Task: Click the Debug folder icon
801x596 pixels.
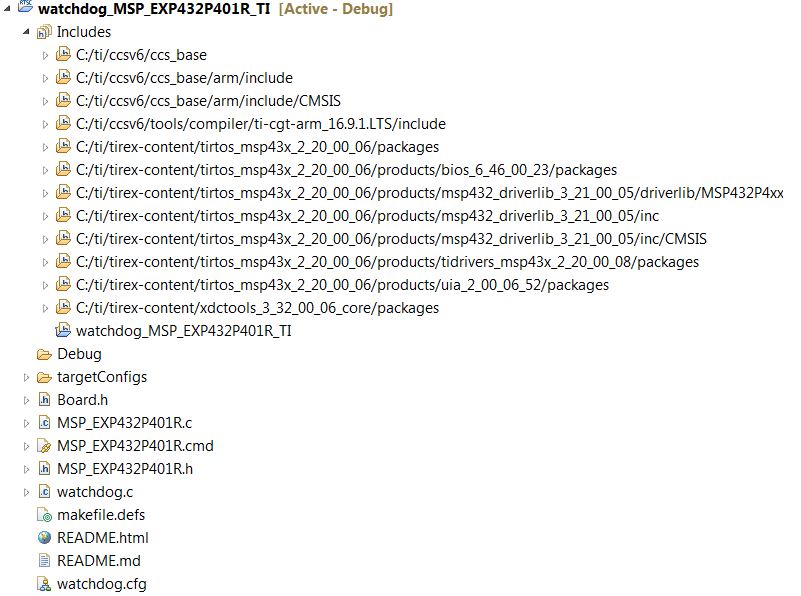Action: 44,354
